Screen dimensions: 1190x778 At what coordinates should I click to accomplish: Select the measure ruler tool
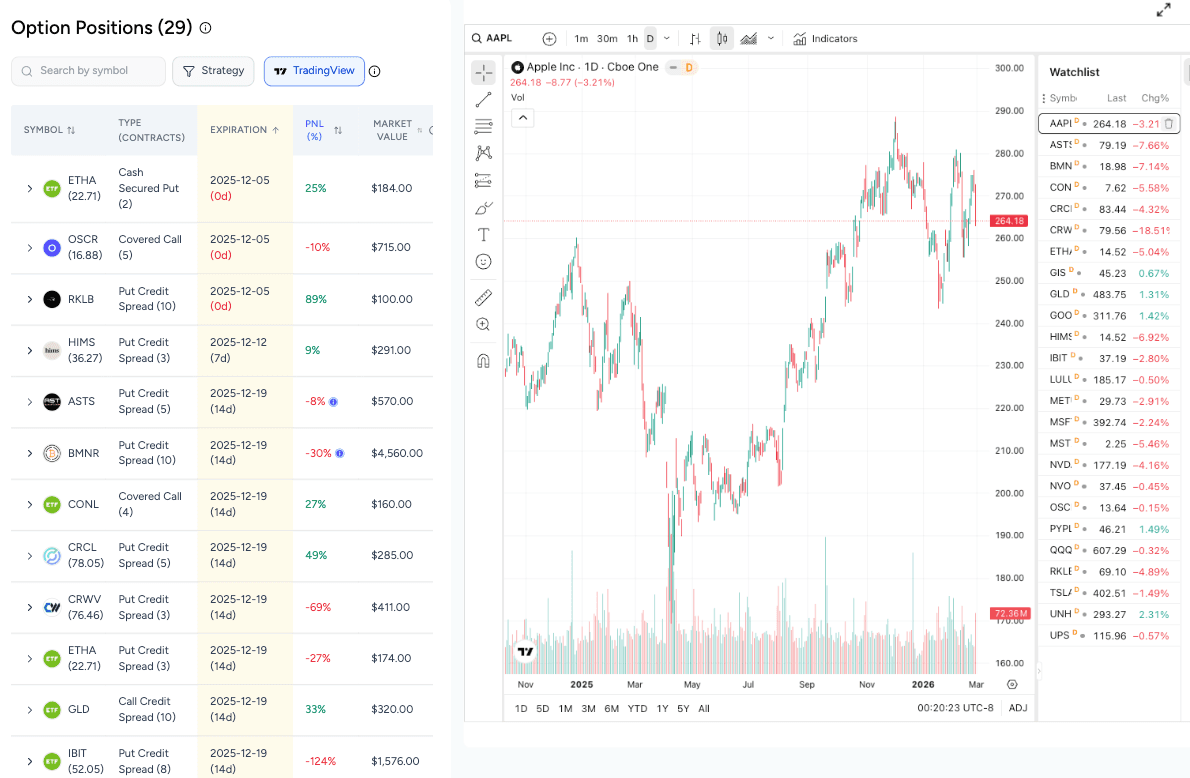483,297
